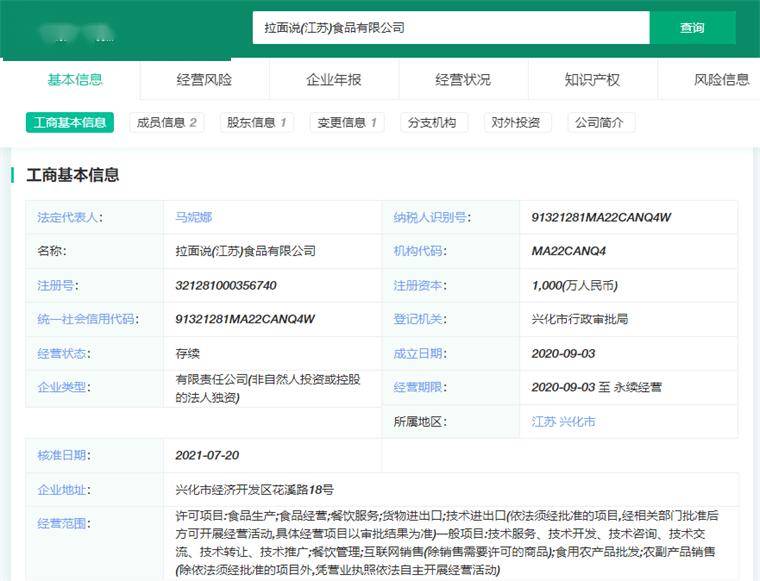Select the 知识产权 tab
760x581 pixels.
[592, 79]
